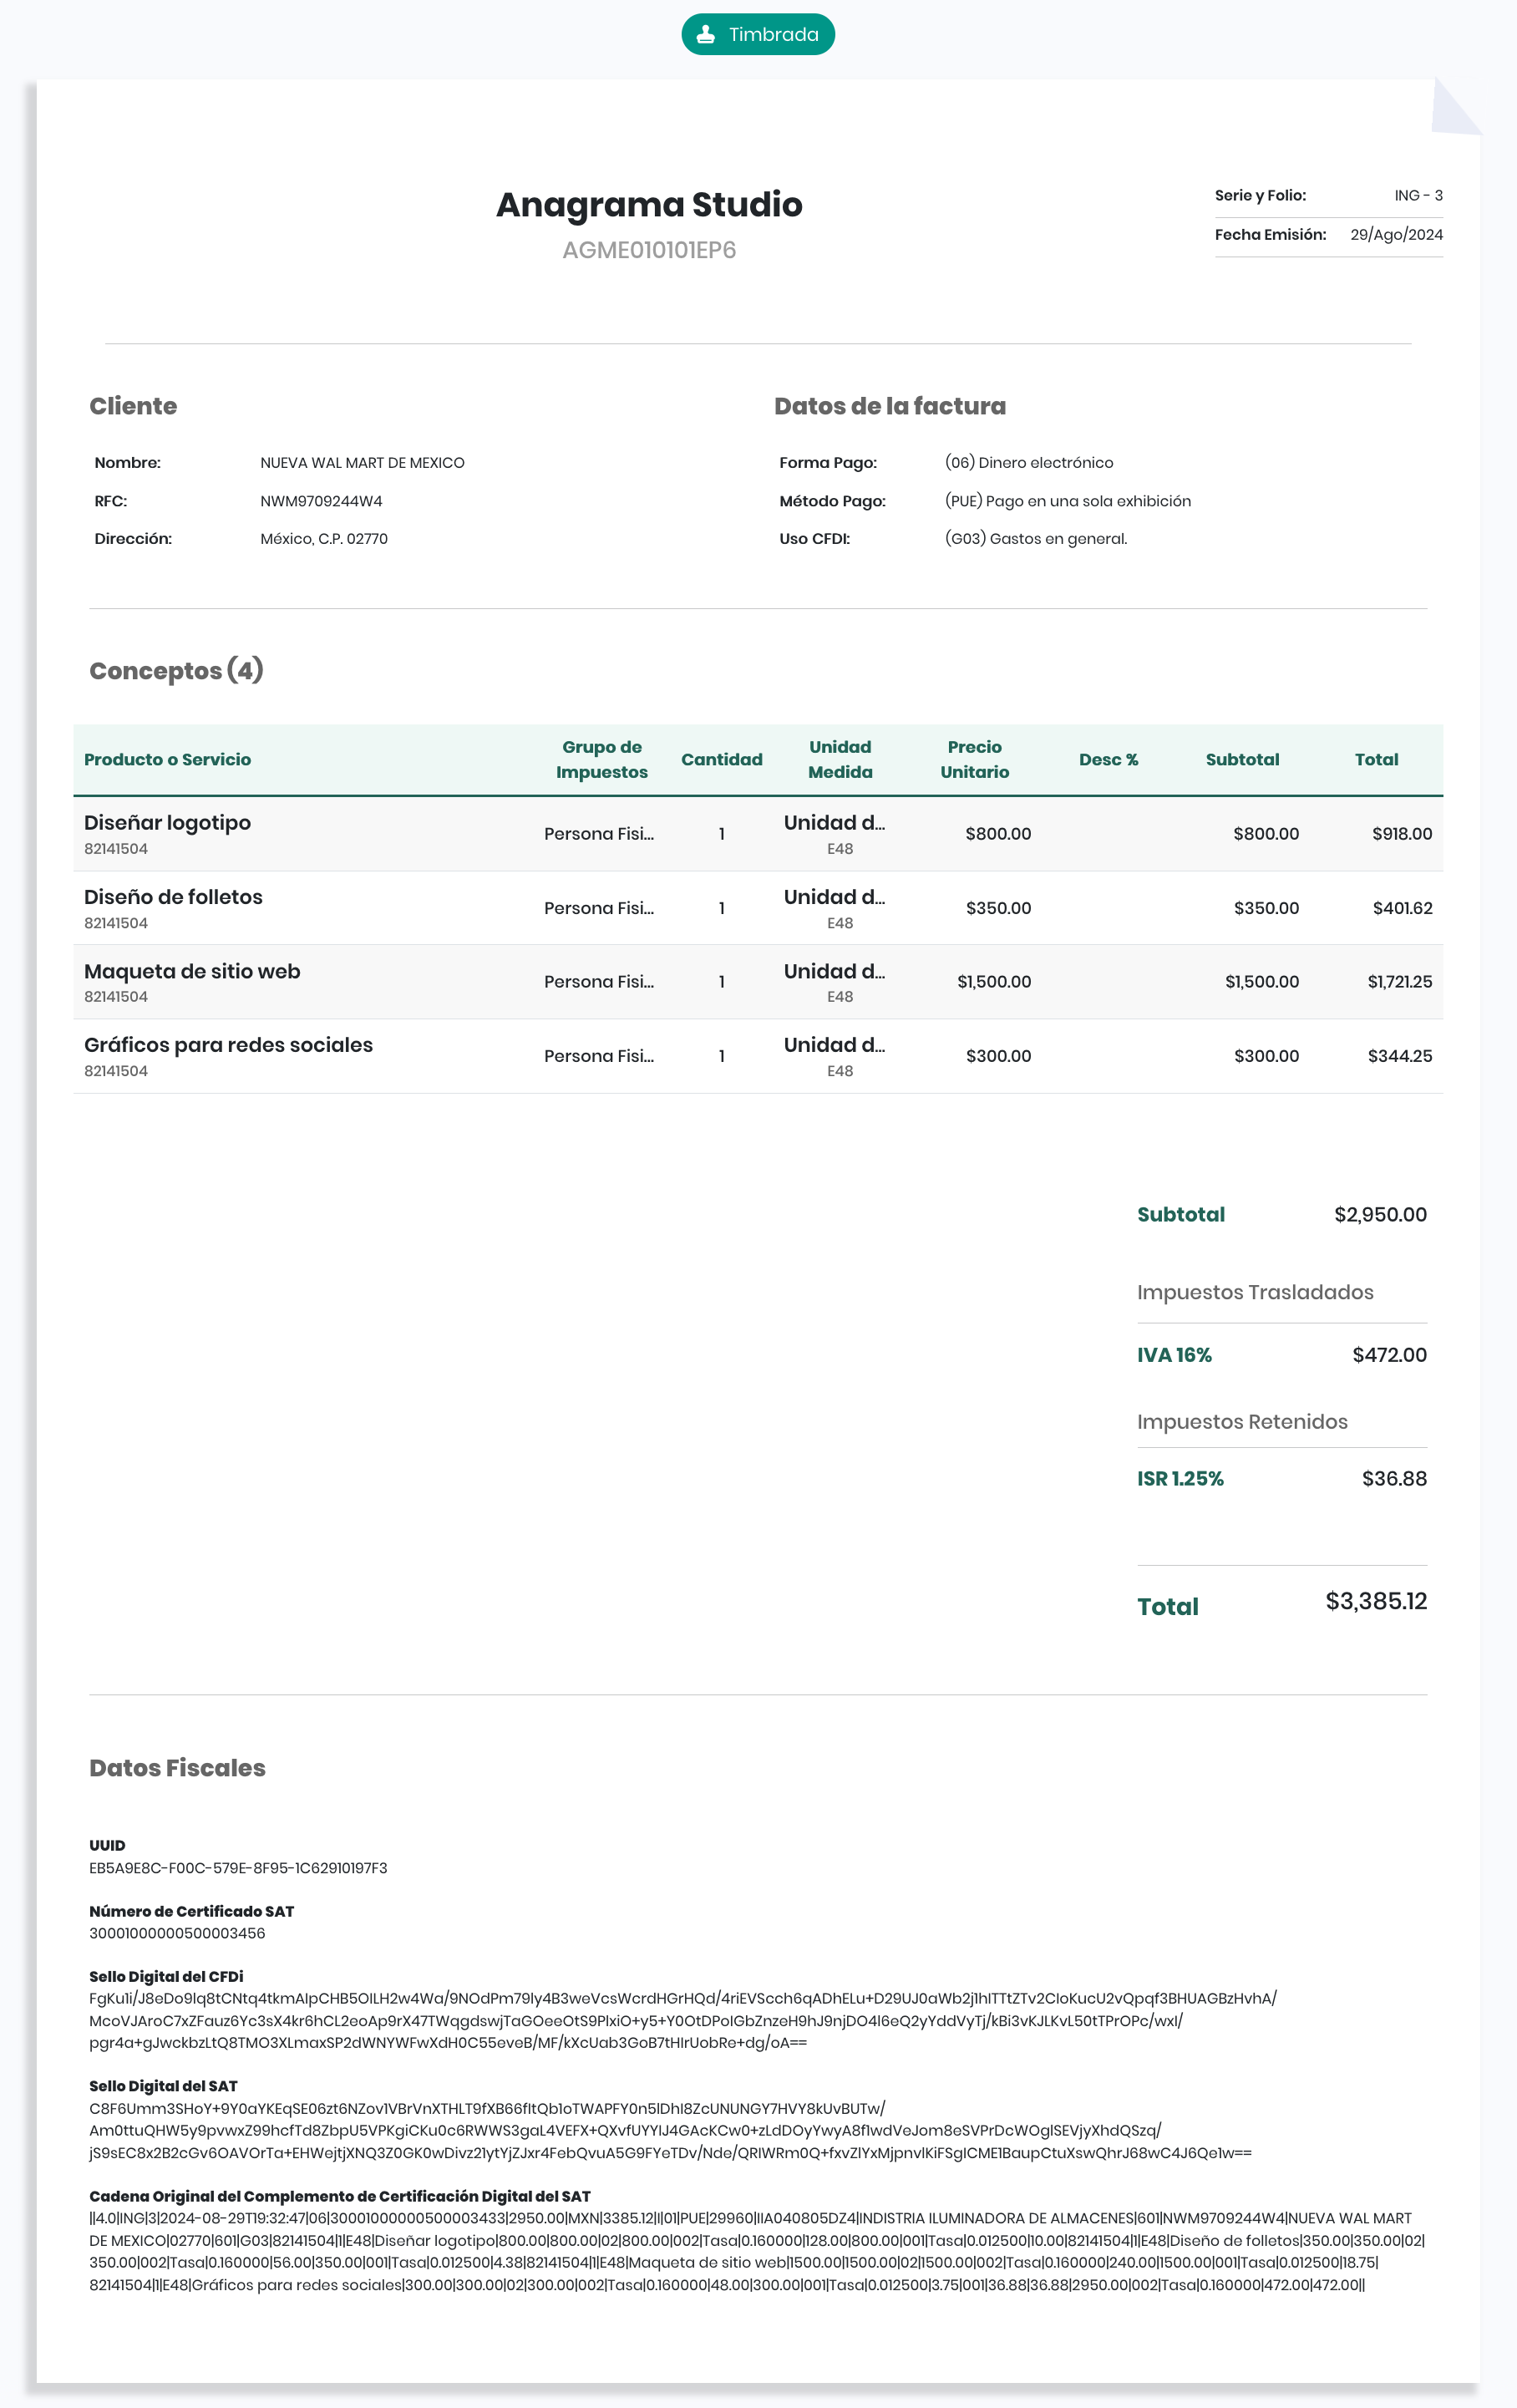1517x2408 pixels.
Task: Click quantity 1 in the Gráficos para redes sociales row
Action: (x=722, y=1056)
